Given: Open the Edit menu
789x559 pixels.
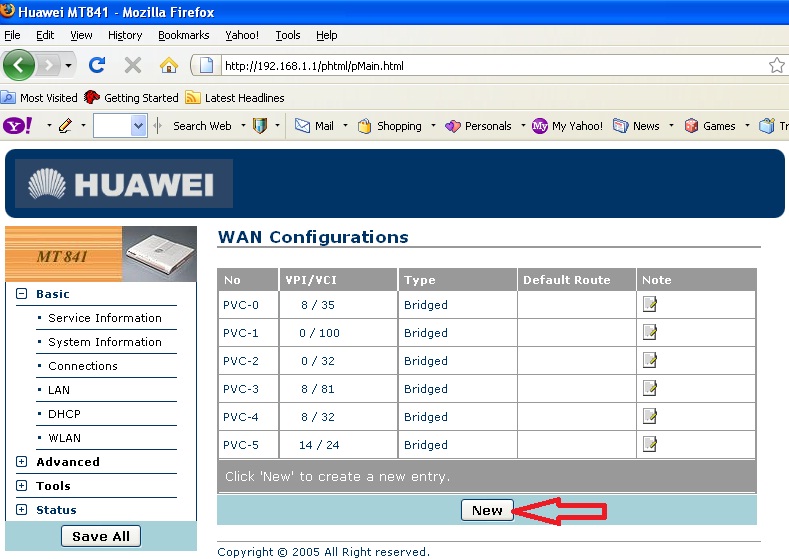Looking at the screenshot, I should (45, 35).
